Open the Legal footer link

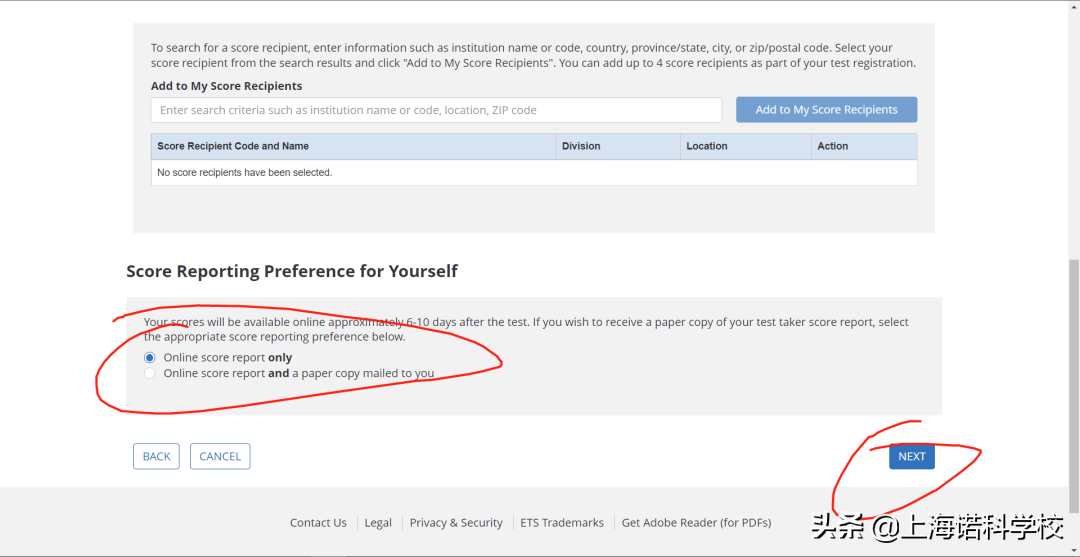tap(378, 523)
